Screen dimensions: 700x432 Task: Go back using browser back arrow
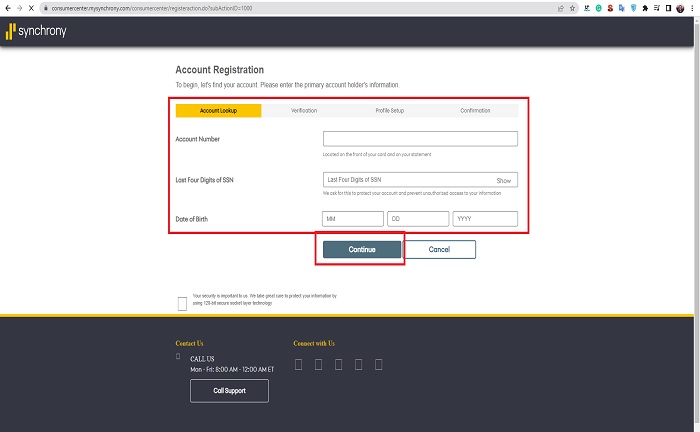7,7
